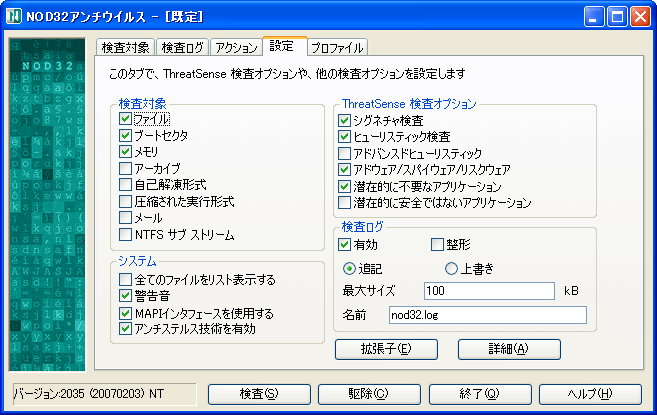The width and height of the screenshot is (657, 415).
Task: Open the 検査ログ tab
Action: click(182, 47)
